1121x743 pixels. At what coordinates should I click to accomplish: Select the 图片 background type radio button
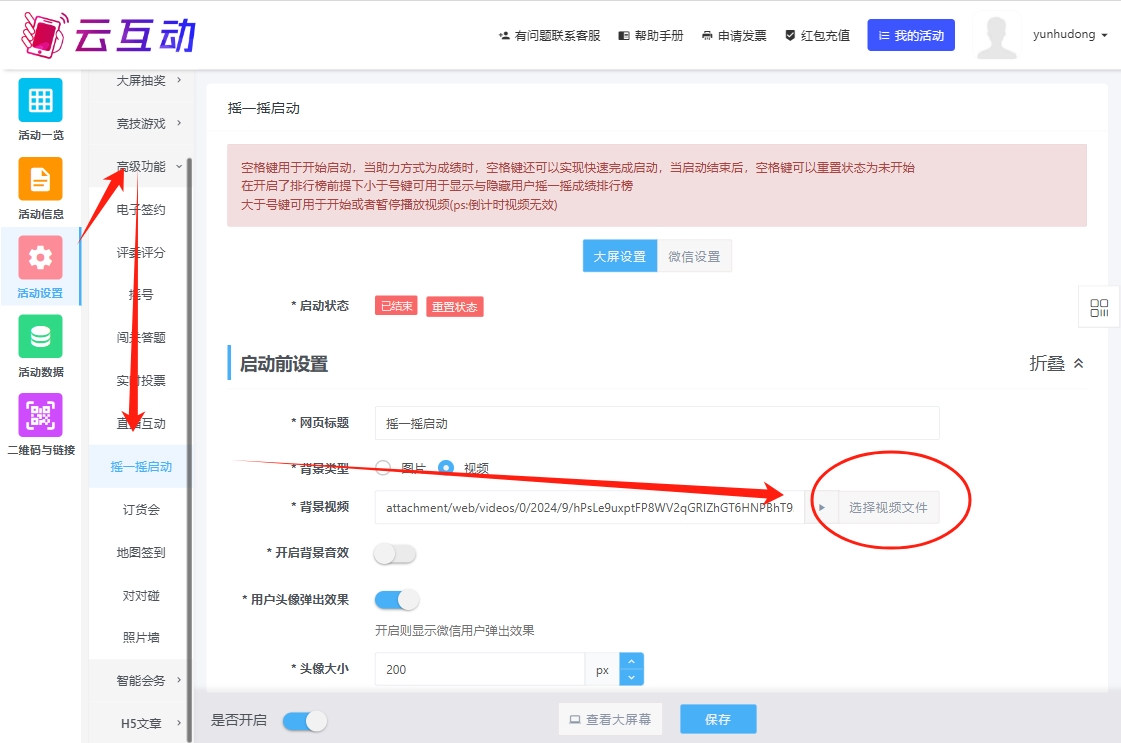coord(383,468)
